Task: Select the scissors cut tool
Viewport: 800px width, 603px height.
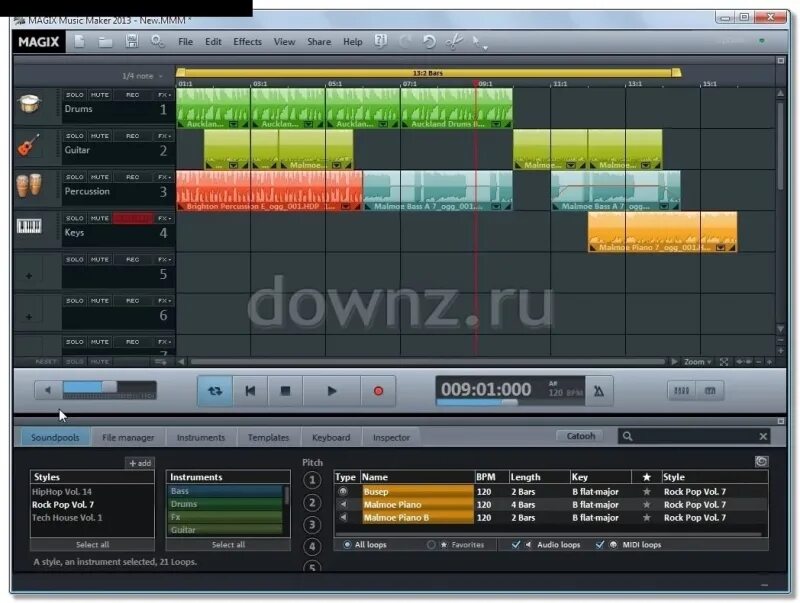Action: (454, 41)
